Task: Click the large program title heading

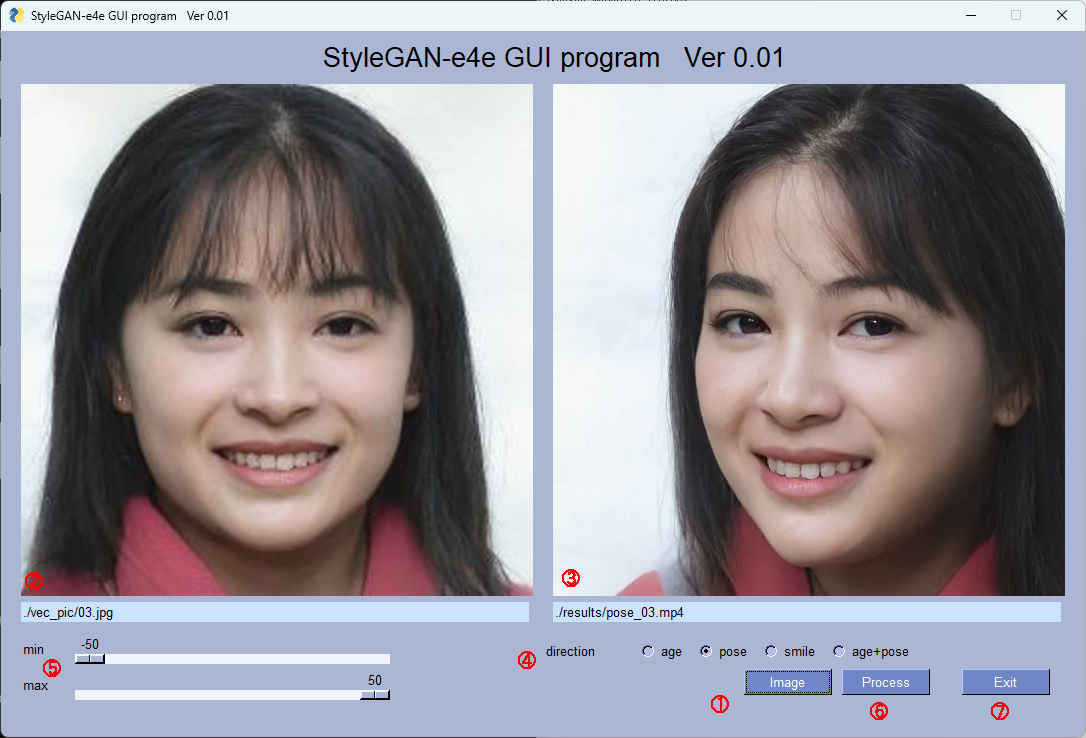Action: pyautogui.click(x=553, y=58)
